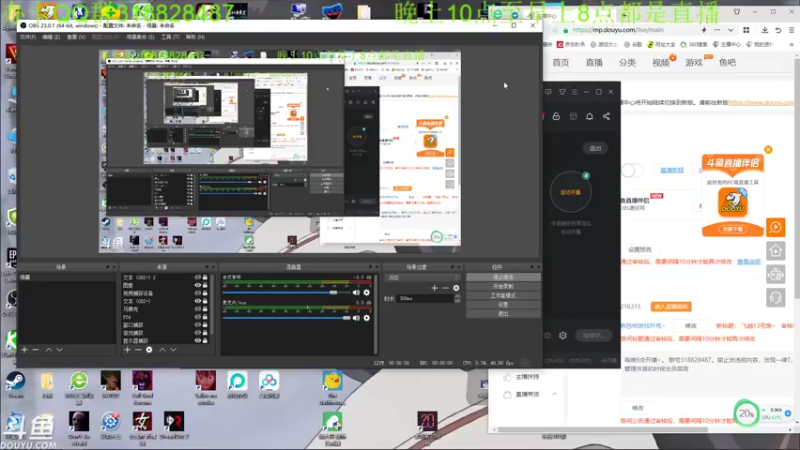Open source properties gear in Sources panel
This screenshot has width=800, height=450.
point(149,349)
